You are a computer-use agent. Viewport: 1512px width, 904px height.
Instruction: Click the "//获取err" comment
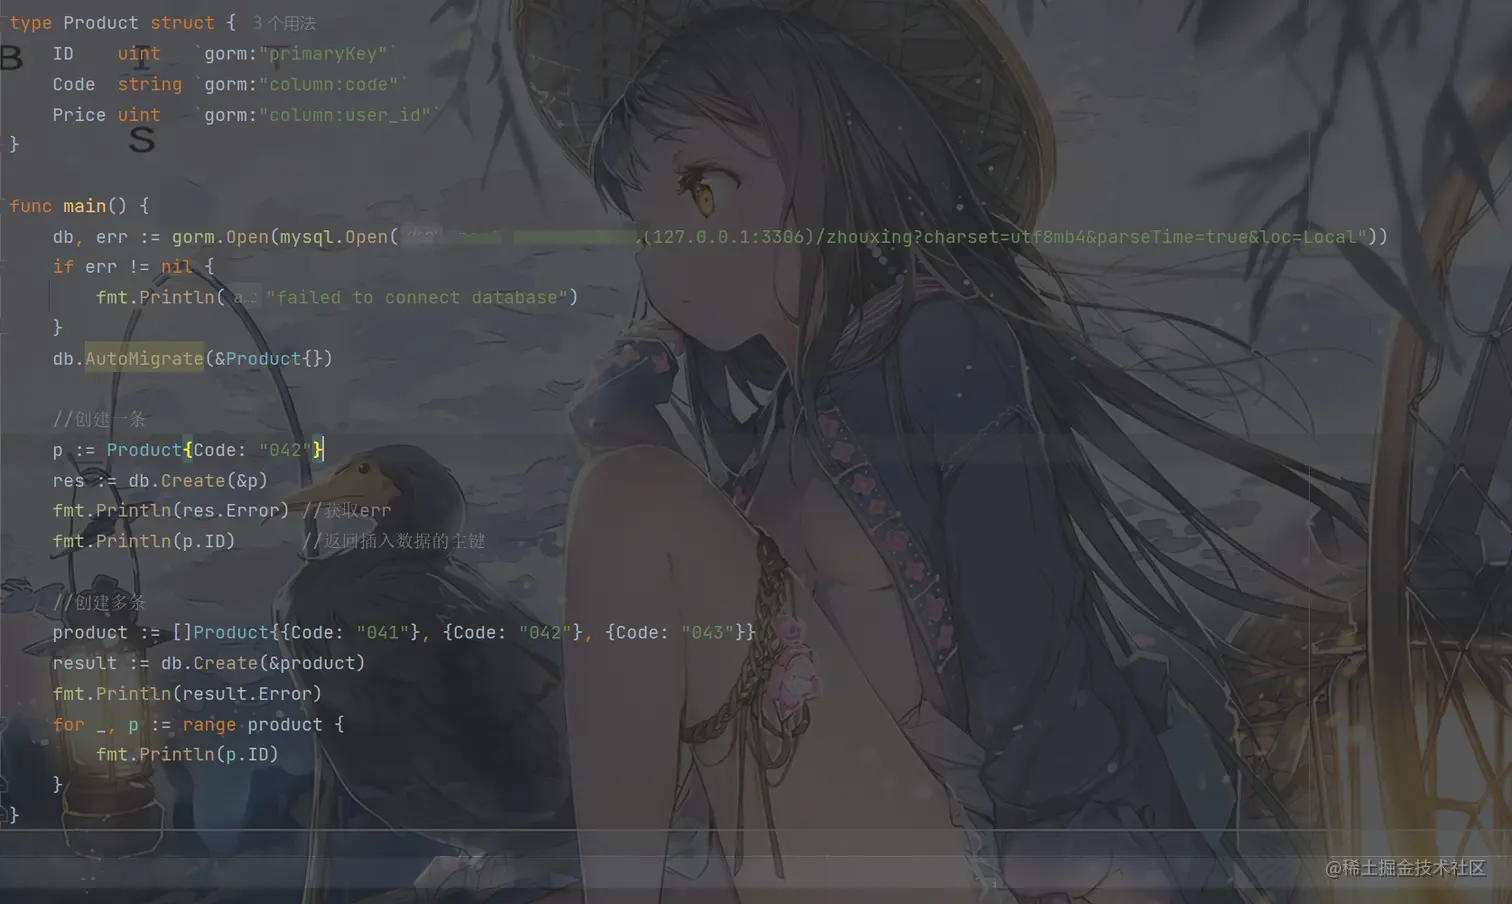point(346,511)
